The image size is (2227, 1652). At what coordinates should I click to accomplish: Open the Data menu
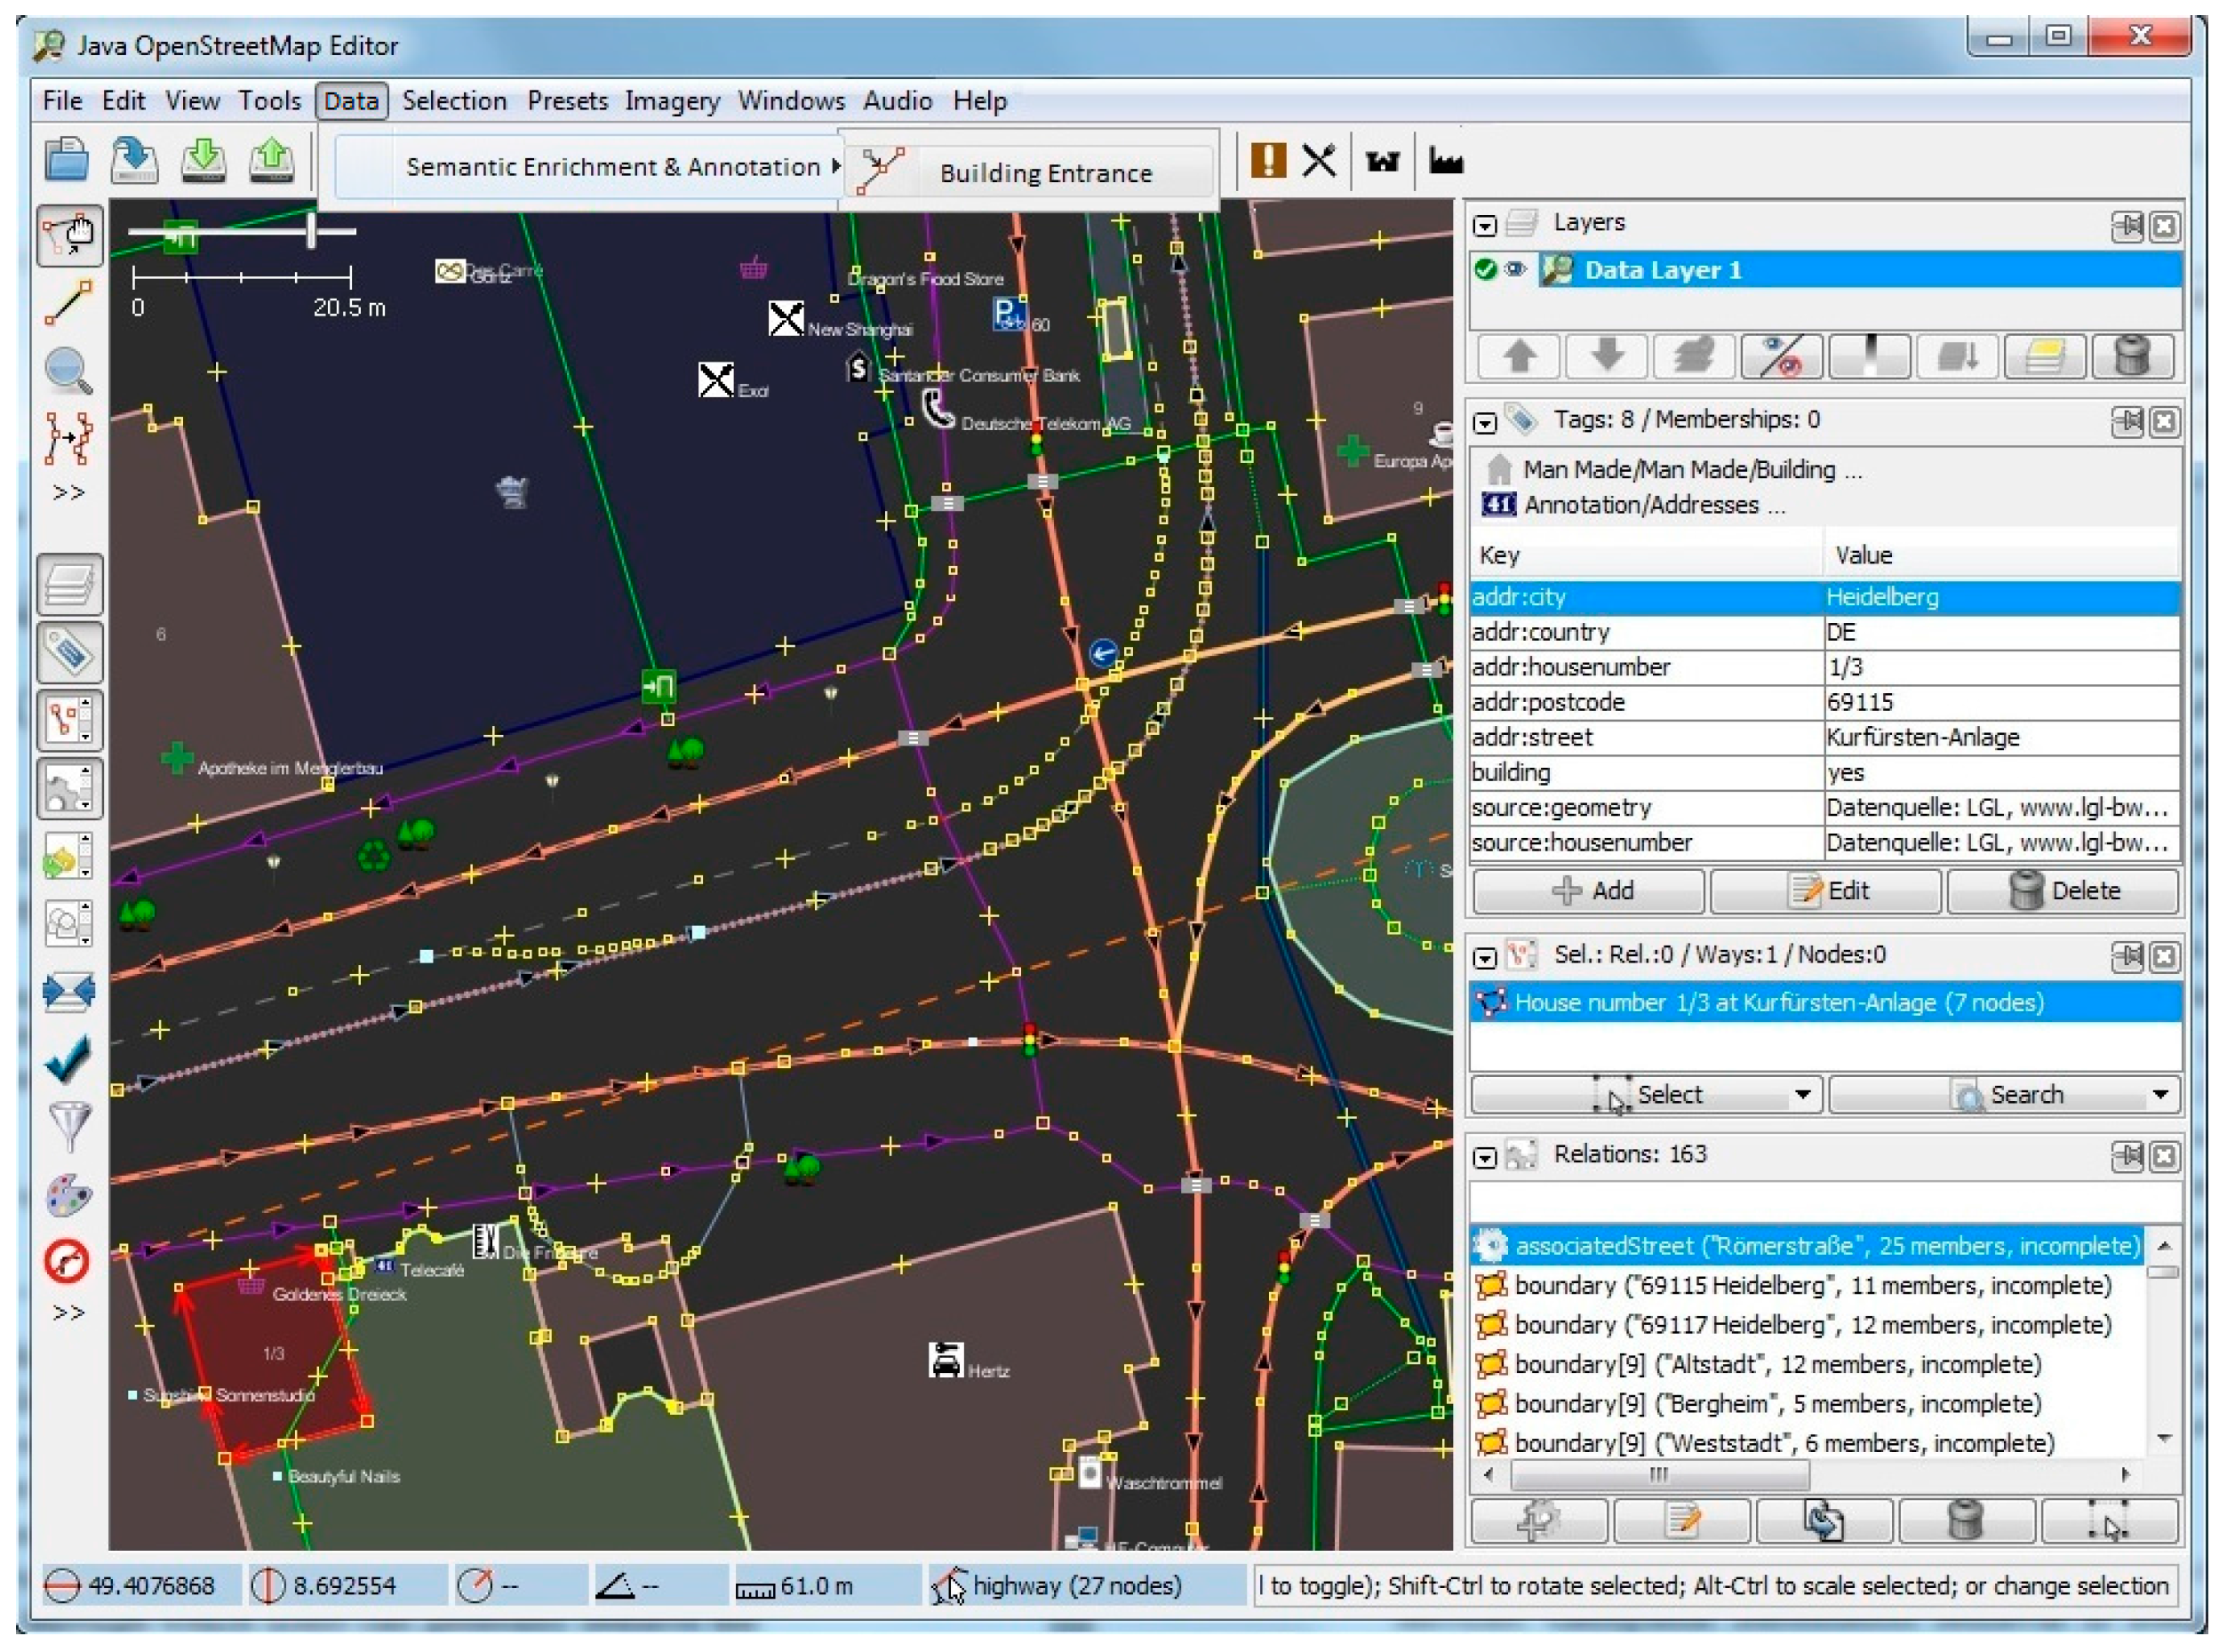pyautogui.click(x=351, y=101)
